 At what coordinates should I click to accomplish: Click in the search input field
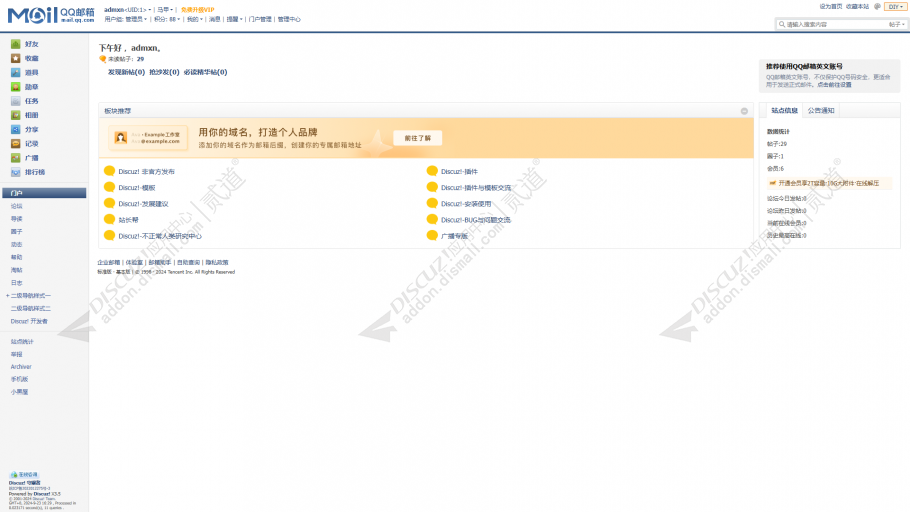tap(836, 24)
